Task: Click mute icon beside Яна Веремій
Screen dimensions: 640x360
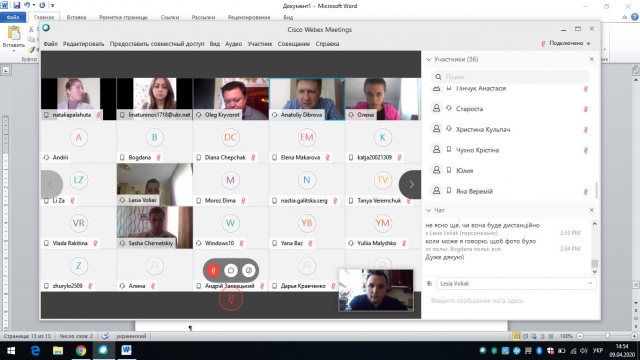Action: tap(586, 191)
